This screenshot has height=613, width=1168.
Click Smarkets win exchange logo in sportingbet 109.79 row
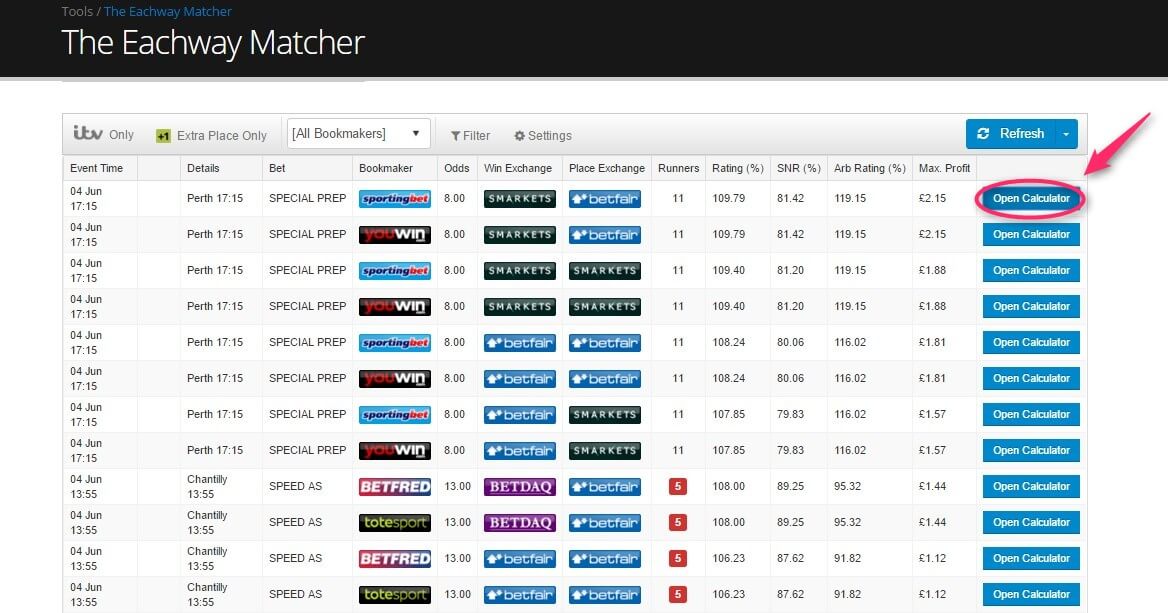pyautogui.click(x=520, y=199)
